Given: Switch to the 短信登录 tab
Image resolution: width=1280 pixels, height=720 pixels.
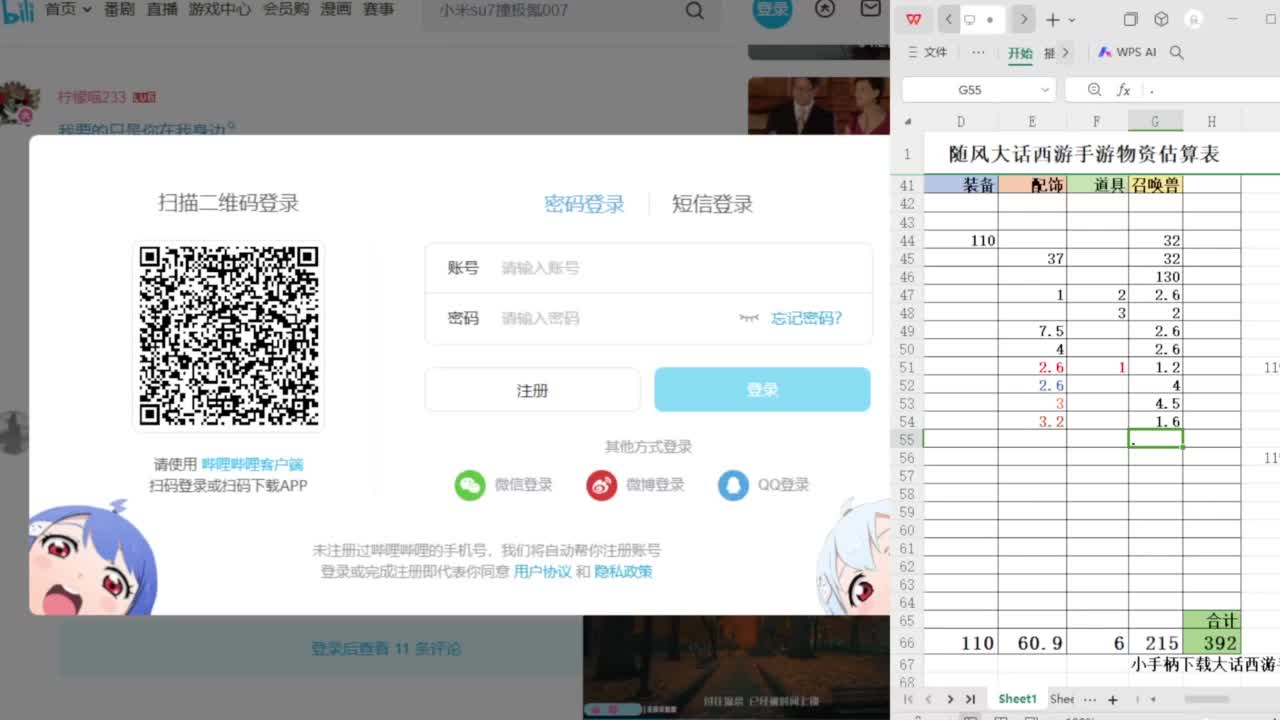Looking at the screenshot, I should (x=712, y=204).
